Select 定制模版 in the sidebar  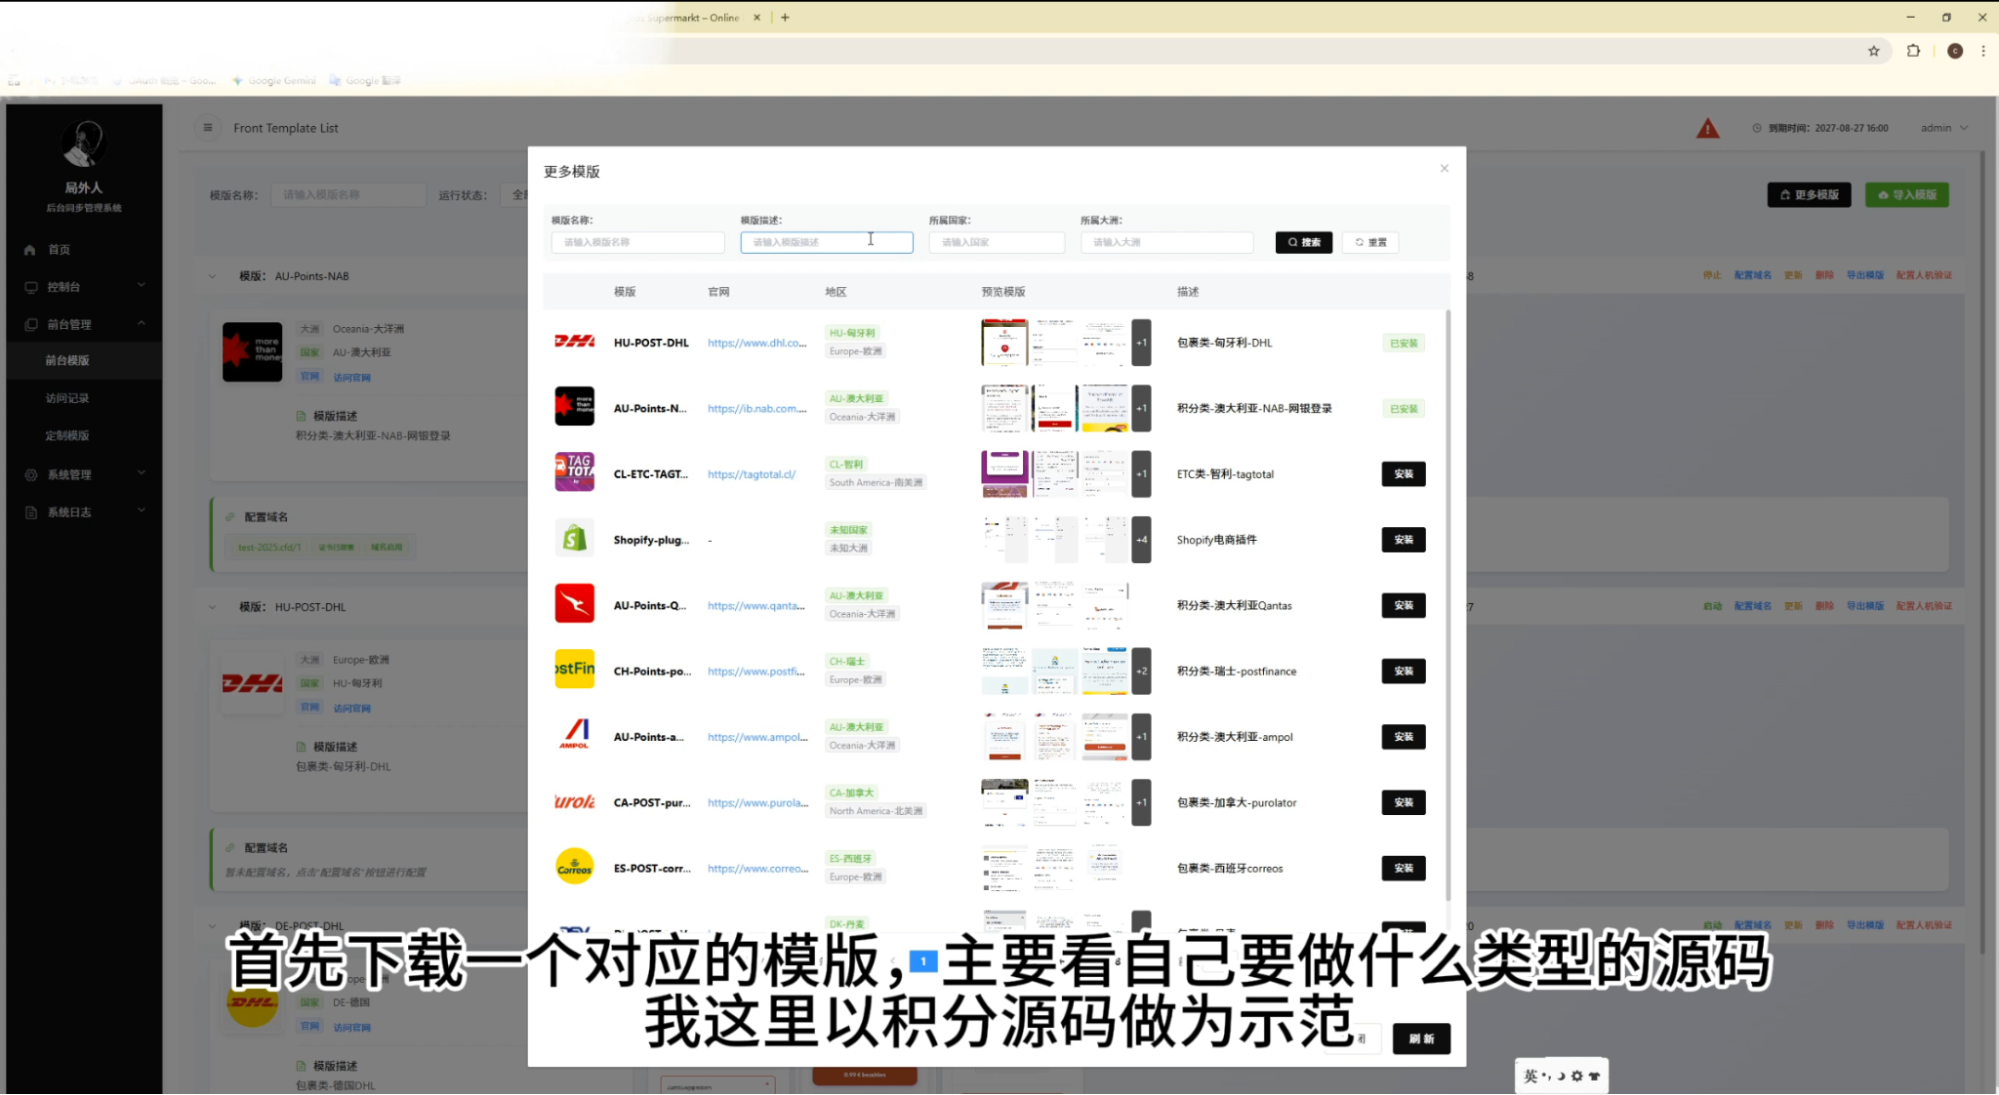84,435
